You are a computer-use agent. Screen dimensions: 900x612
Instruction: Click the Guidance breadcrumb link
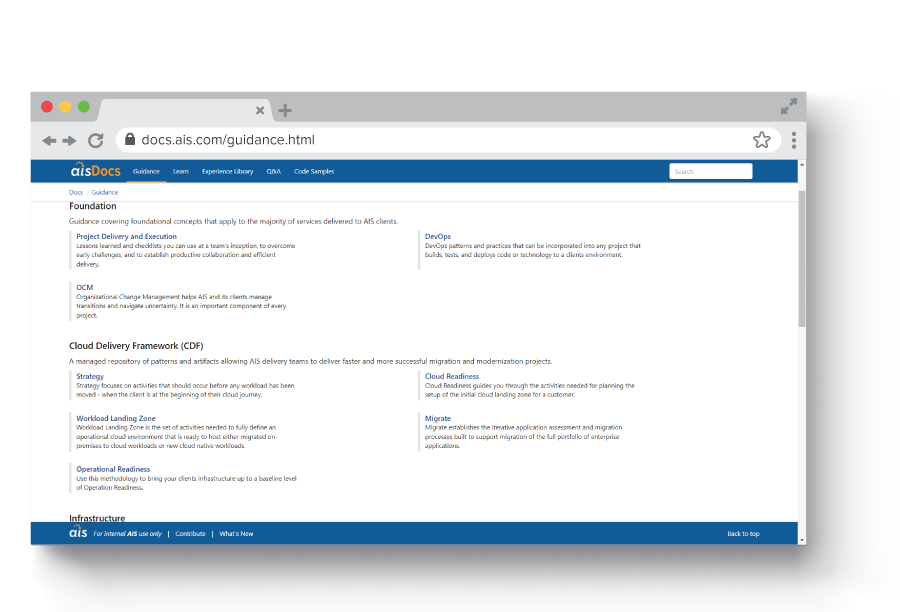[x=105, y=192]
